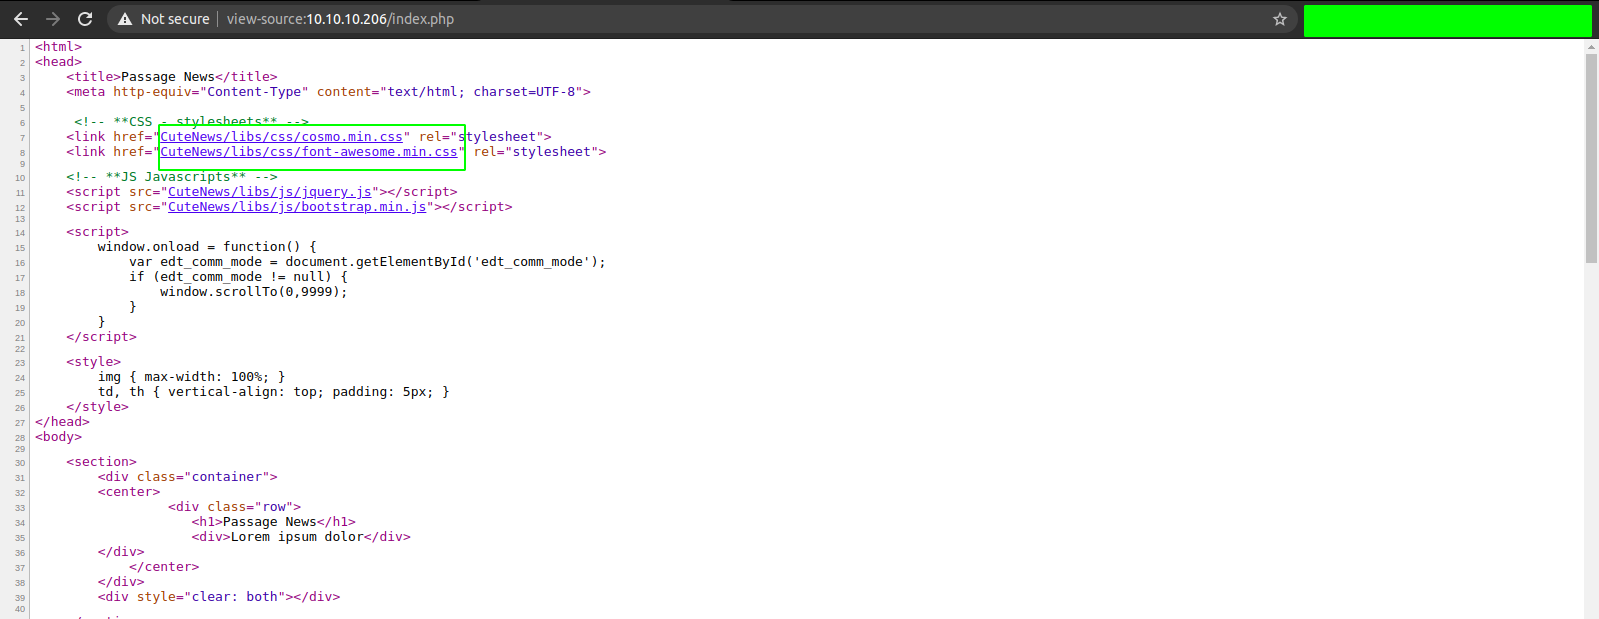
Task: Click the img { max-width: 100%; } rule
Action: point(191,377)
